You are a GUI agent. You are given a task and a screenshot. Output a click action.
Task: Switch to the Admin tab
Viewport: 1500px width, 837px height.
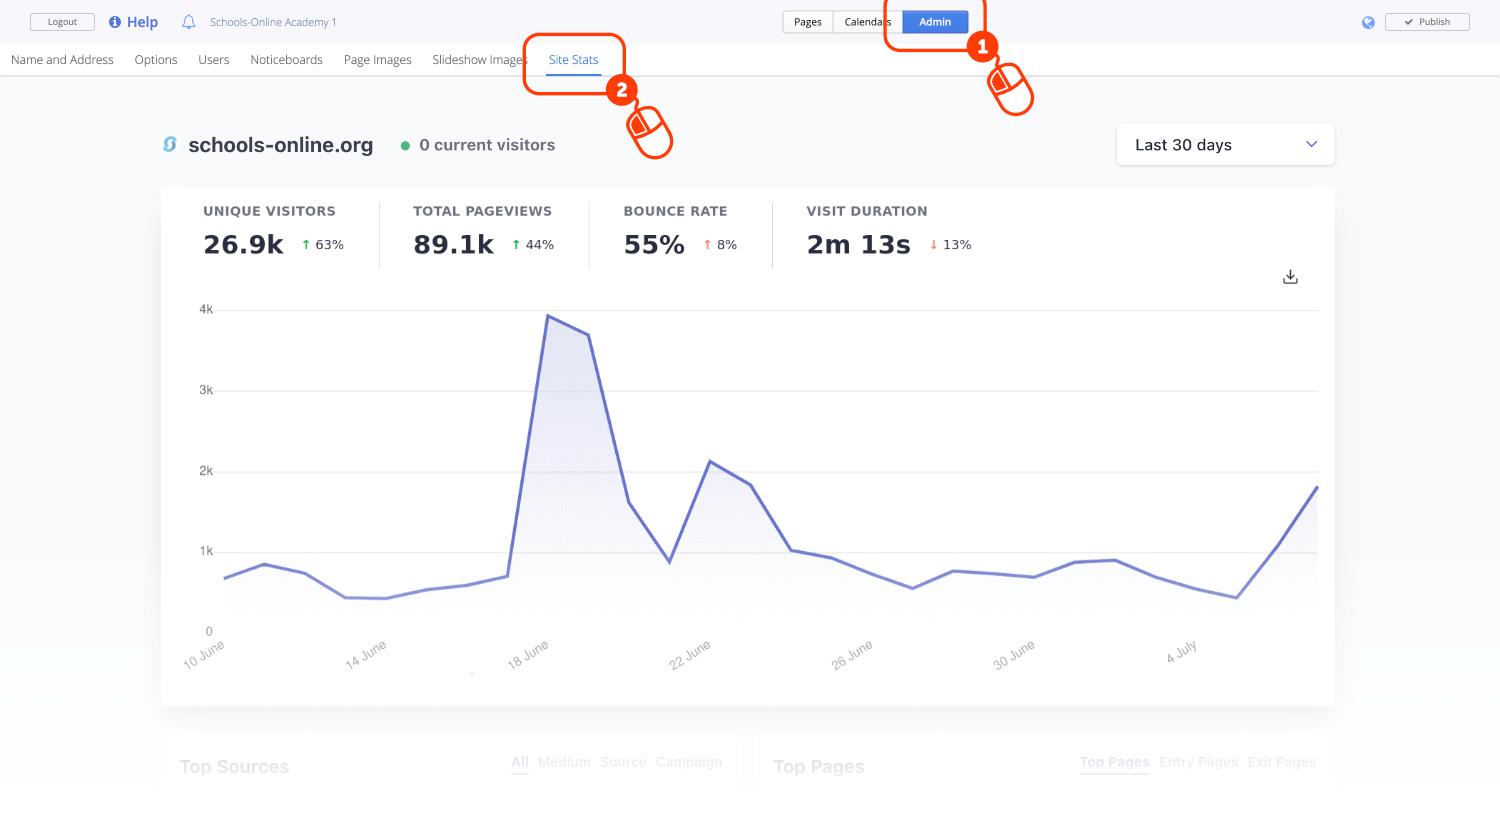[935, 22]
